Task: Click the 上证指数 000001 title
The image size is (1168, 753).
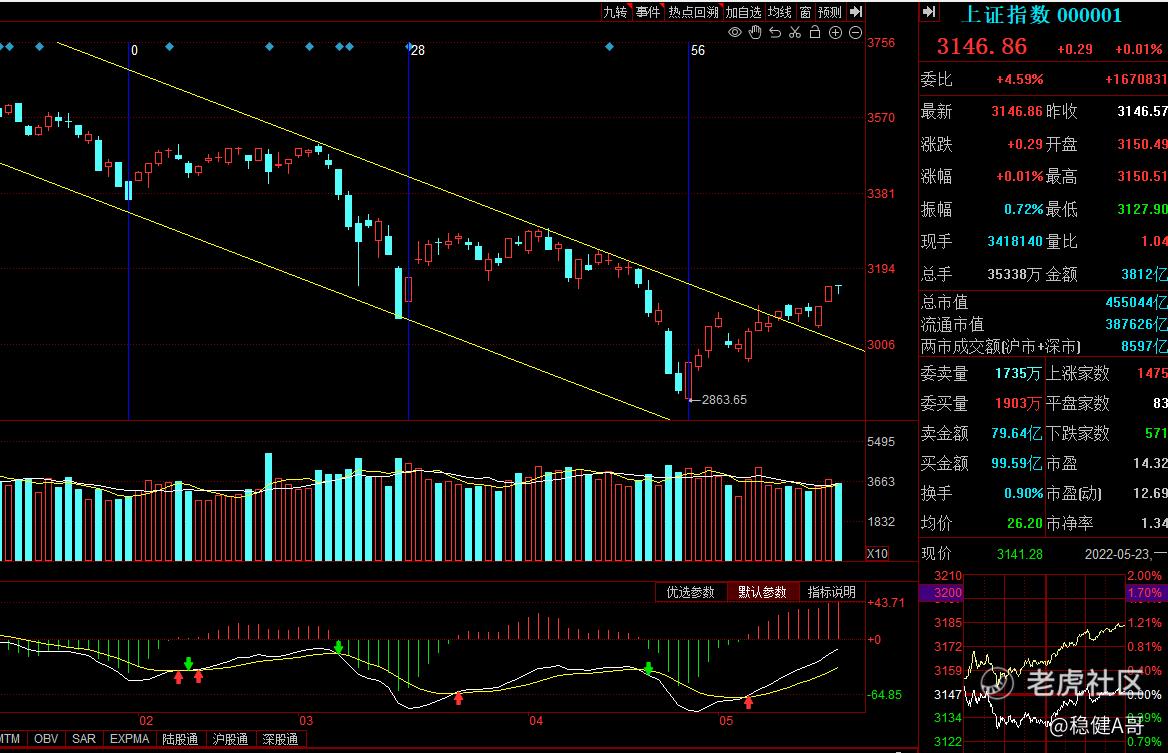Action: [1041, 14]
